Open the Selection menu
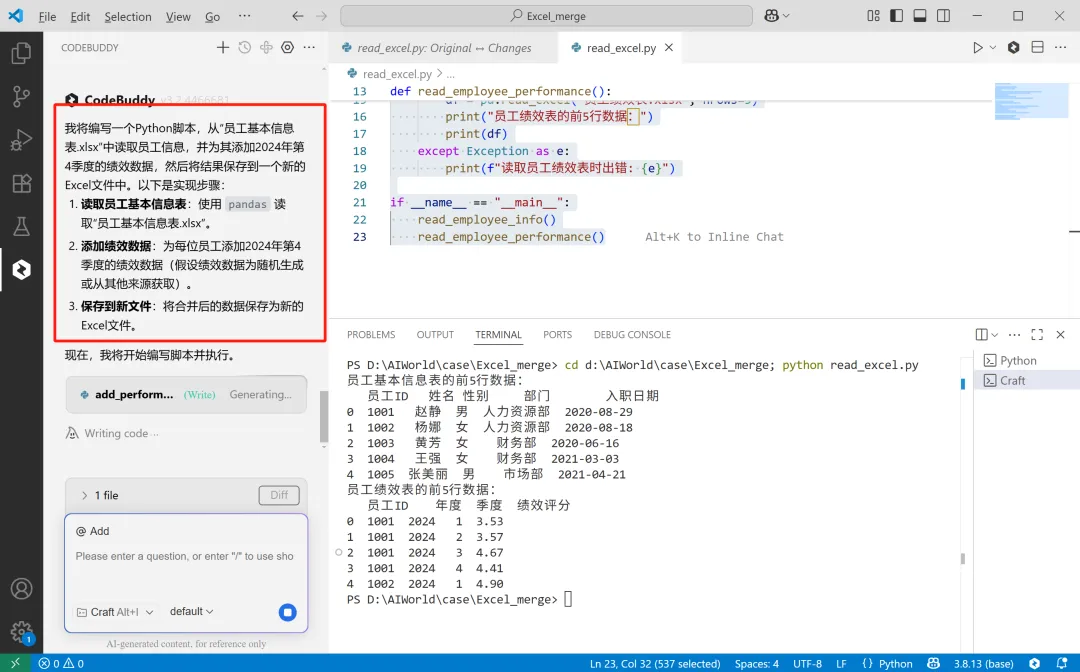 click(x=128, y=17)
